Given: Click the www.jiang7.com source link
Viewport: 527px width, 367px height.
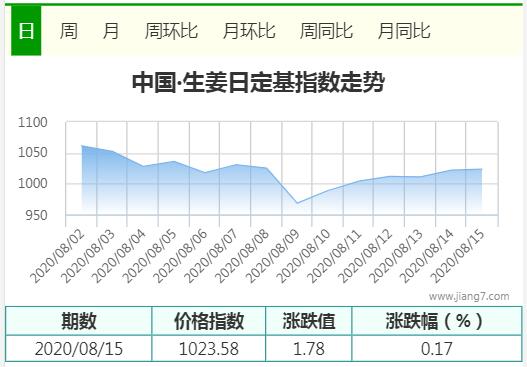Looking at the screenshot, I should [469, 296].
